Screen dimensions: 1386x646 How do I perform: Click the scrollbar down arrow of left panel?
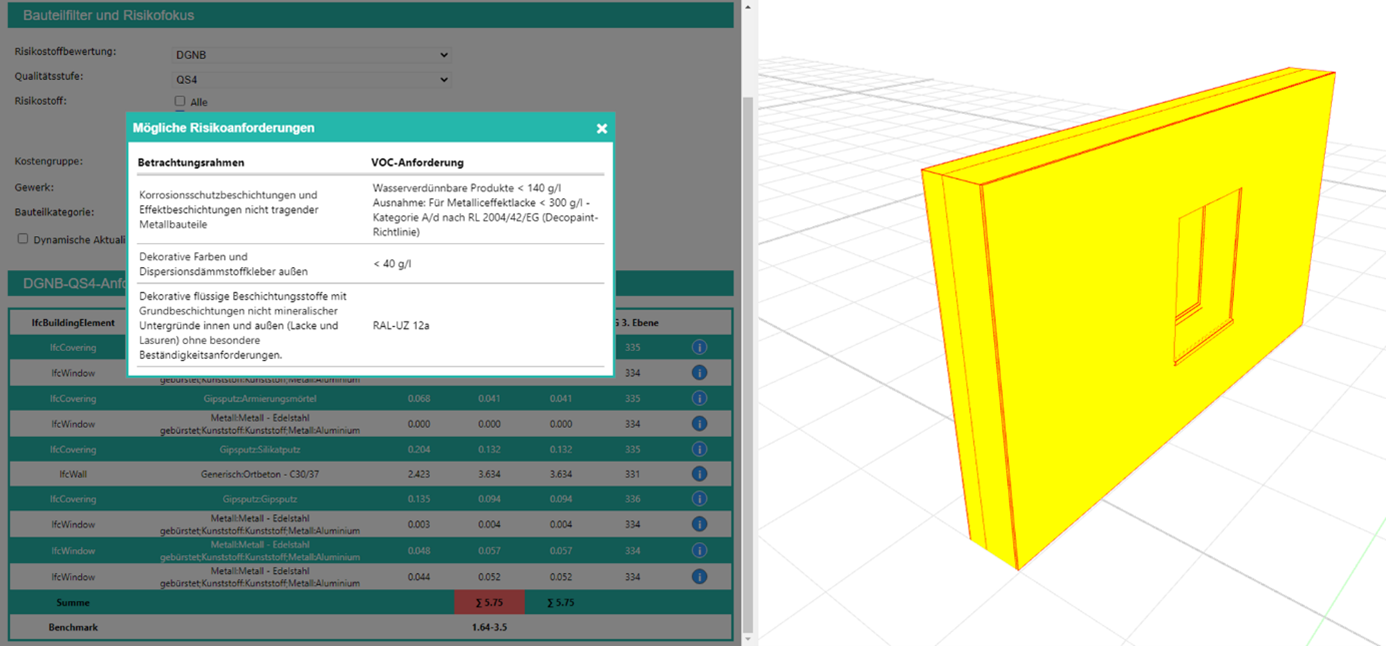pos(747,637)
